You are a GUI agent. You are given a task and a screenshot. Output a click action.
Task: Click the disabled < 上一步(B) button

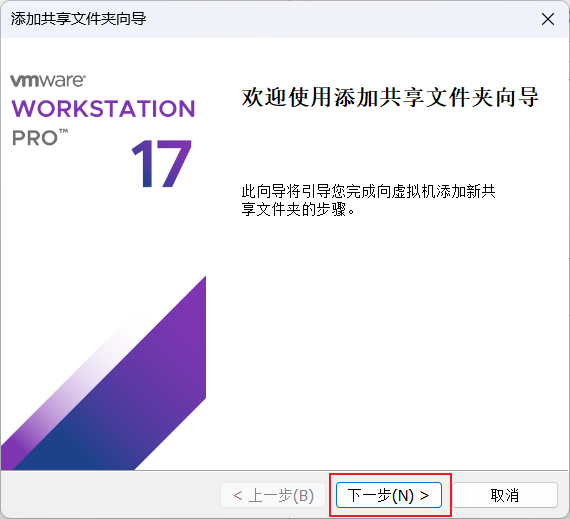tap(273, 495)
